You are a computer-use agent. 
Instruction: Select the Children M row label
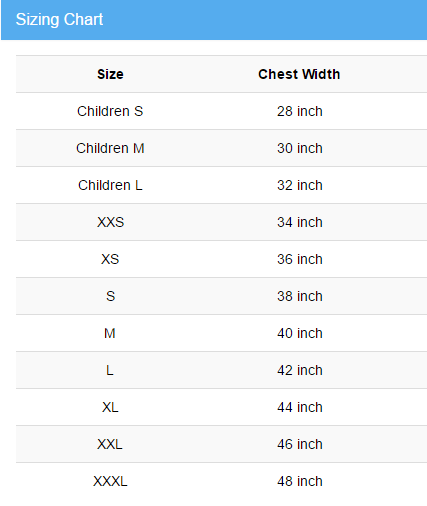110,148
